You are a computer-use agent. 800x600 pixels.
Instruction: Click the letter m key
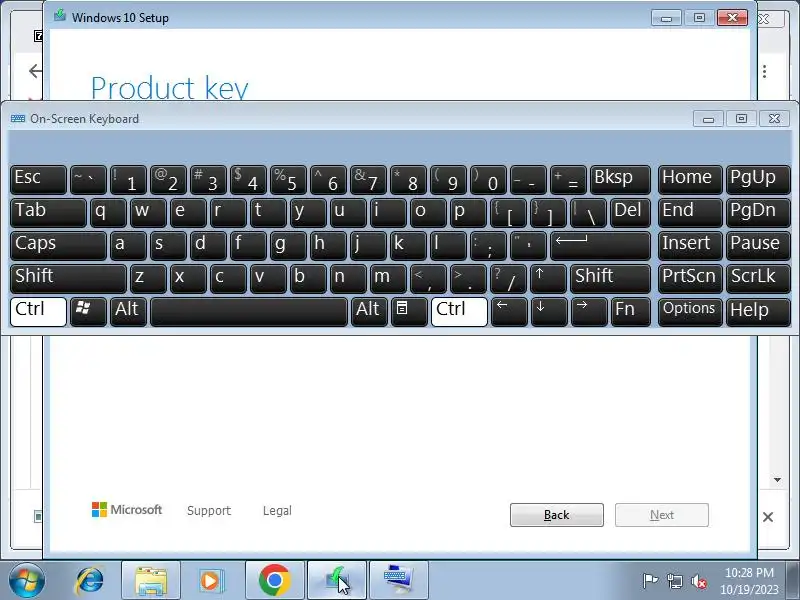point(388,279)
